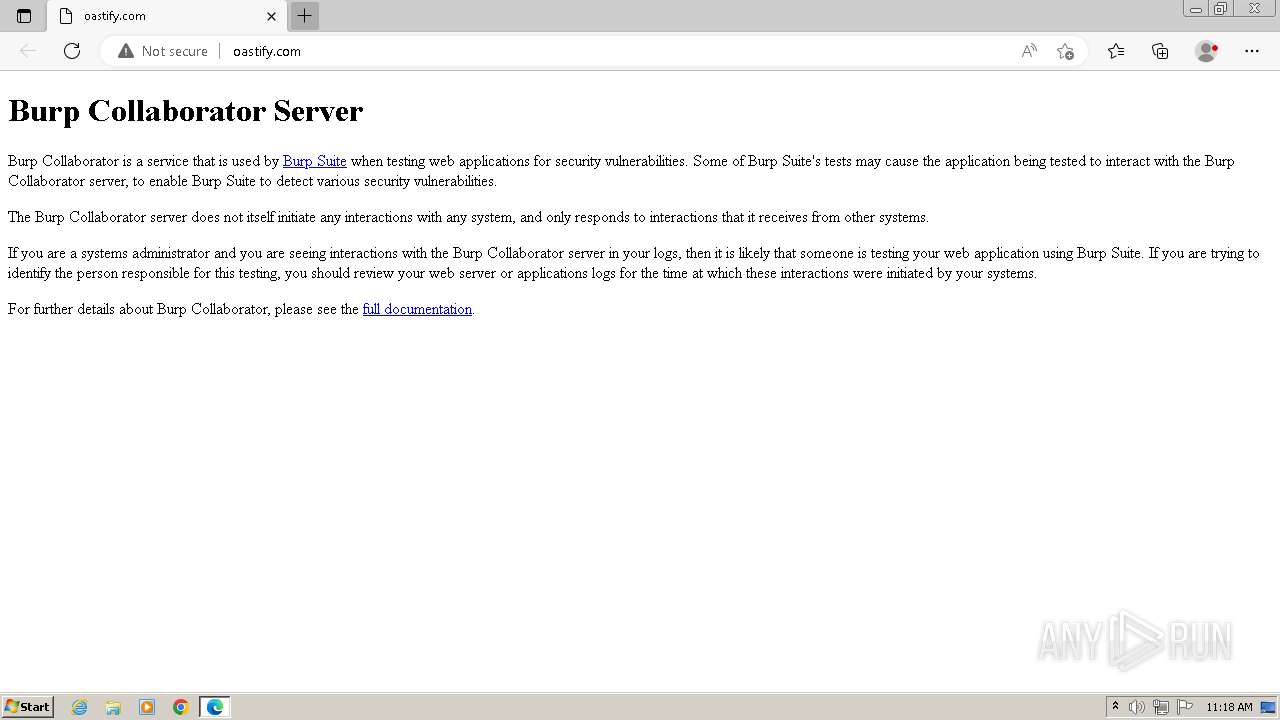The image size is (1280, 720).
Task: Click the clock showing 11:18 AM
Action: tap(1229, 707)
